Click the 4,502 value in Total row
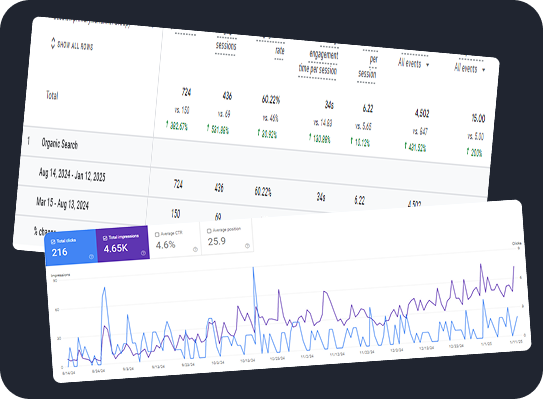 (422, 113)
